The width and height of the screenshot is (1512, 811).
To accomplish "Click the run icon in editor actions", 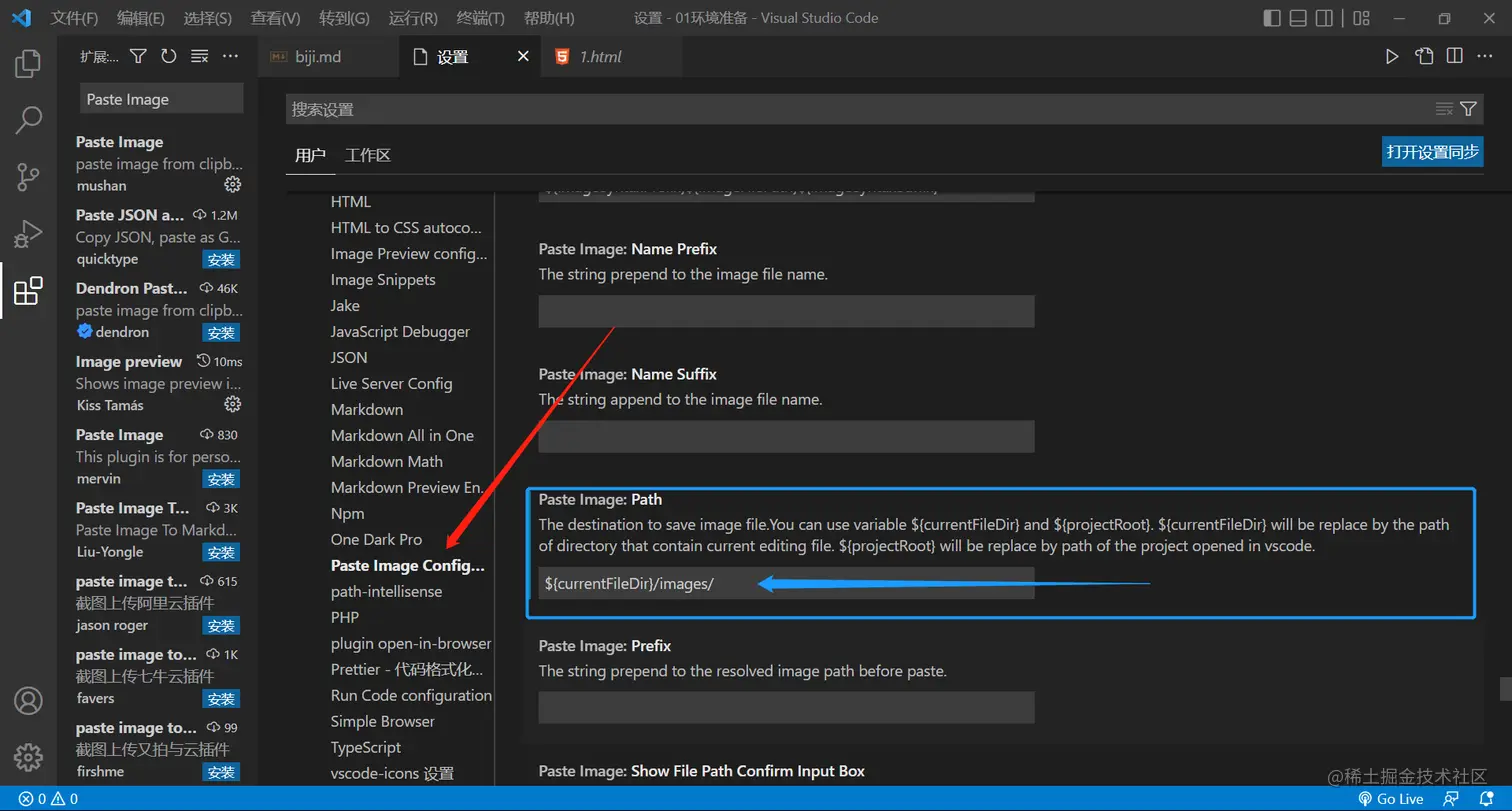I will [1392, 57].
